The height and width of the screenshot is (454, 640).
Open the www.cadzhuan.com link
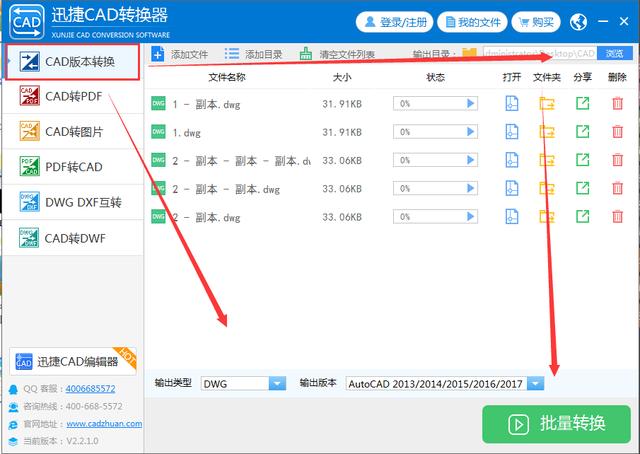coord(104,424)
